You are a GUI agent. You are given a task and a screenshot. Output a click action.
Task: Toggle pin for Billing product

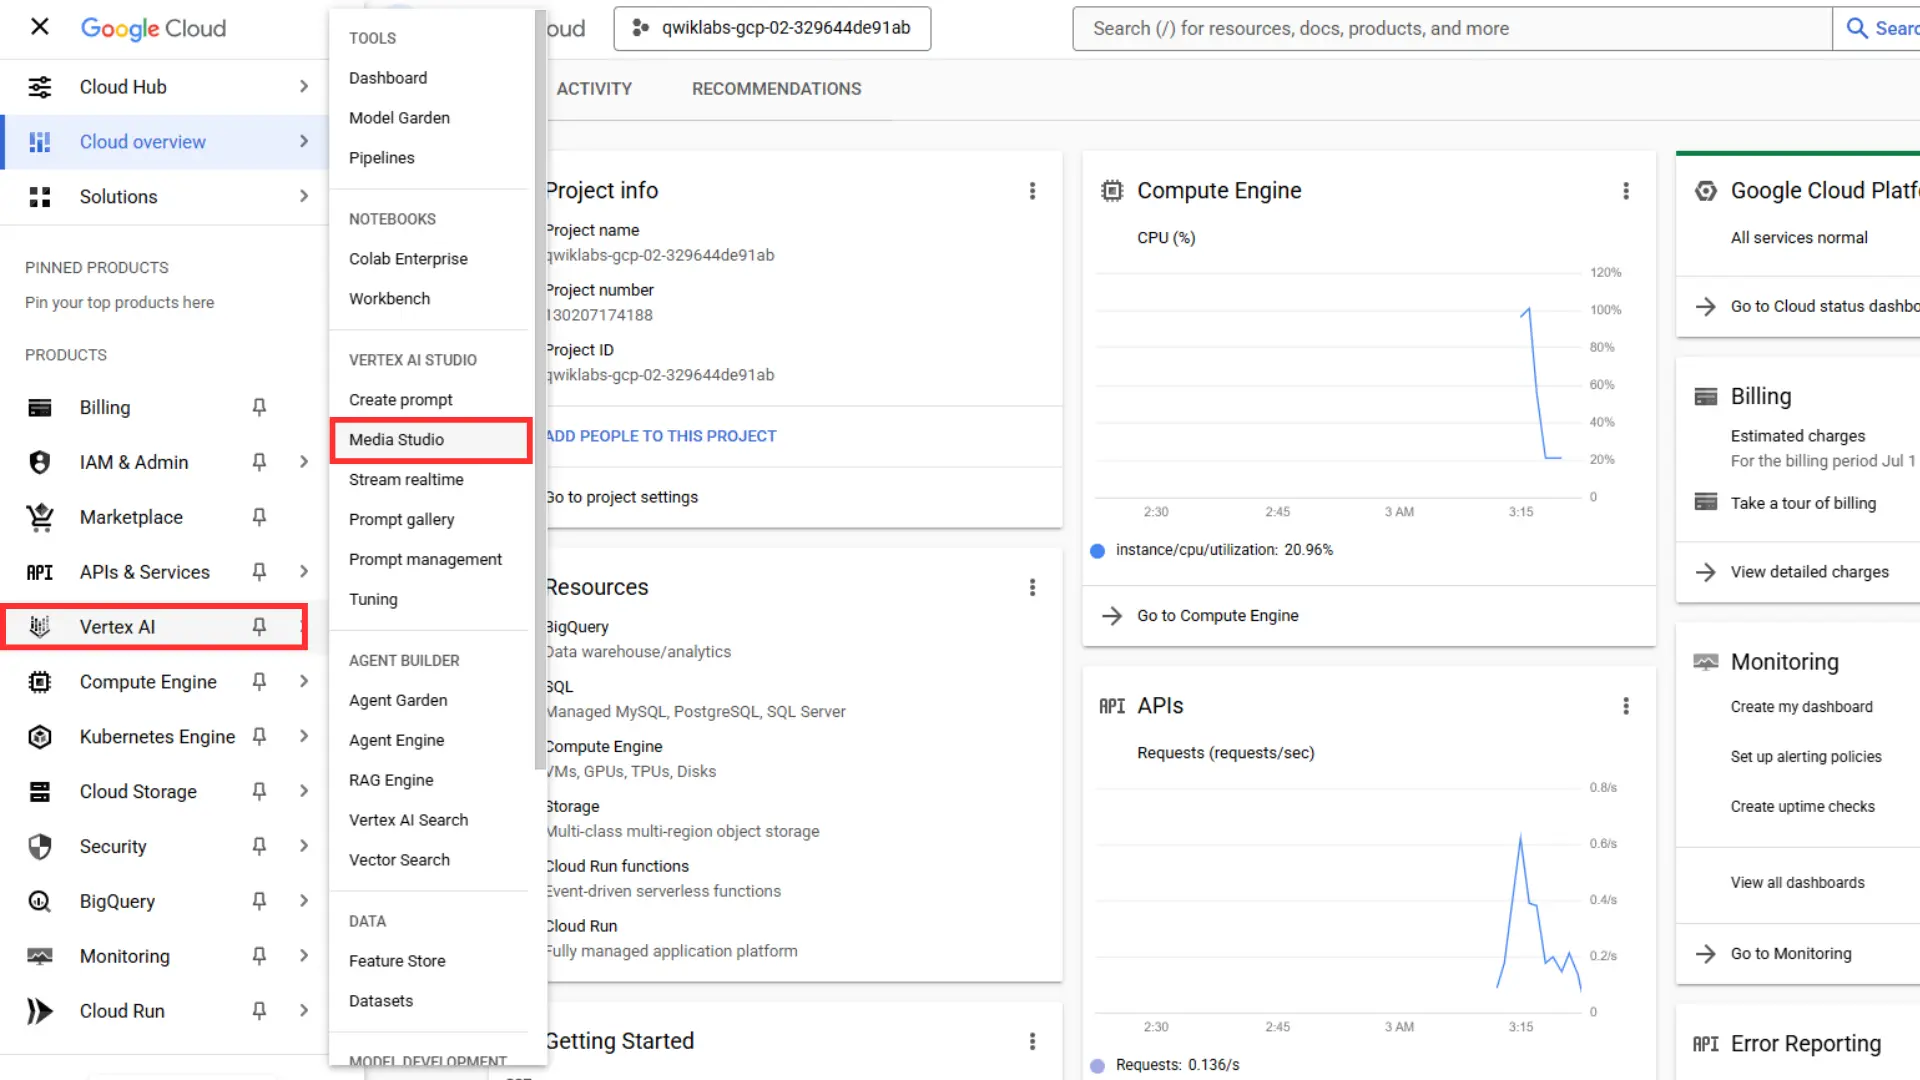(259, 407)
